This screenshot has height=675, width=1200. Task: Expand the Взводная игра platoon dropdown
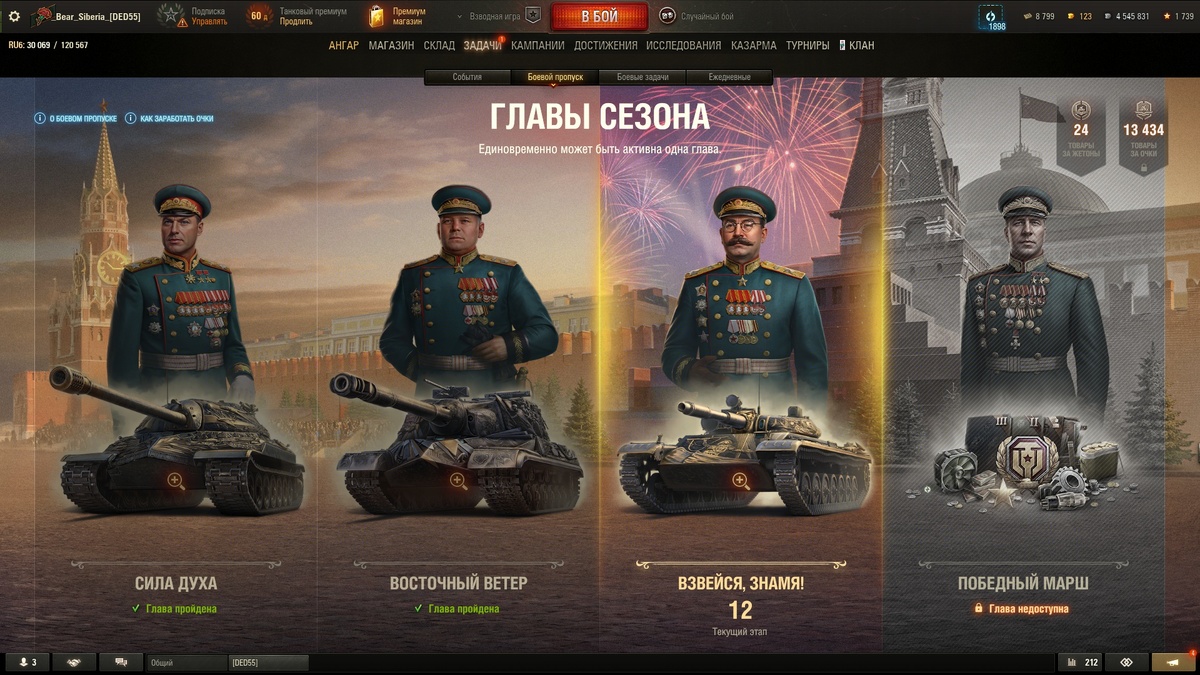click(498, 16)
